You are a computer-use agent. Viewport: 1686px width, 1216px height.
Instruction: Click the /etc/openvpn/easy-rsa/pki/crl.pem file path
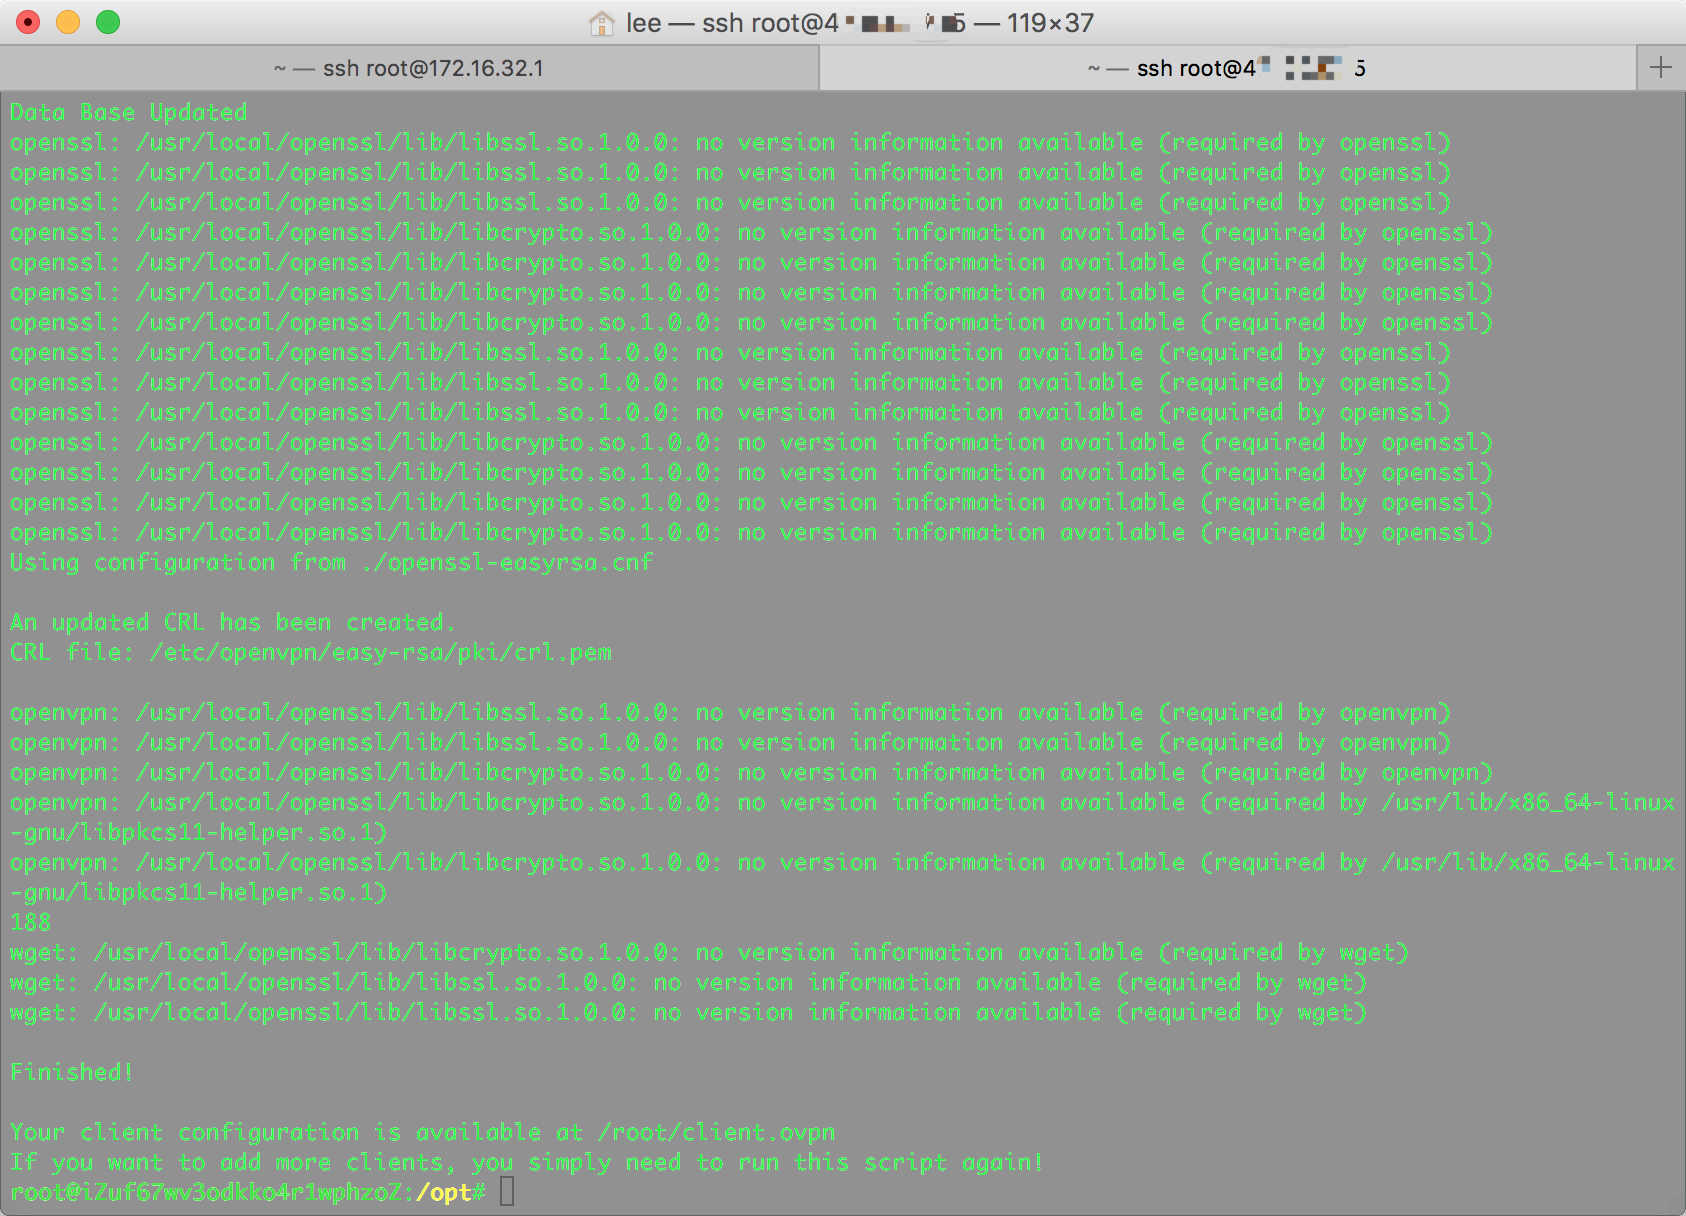pyautogui.click(x=380, y=652)
